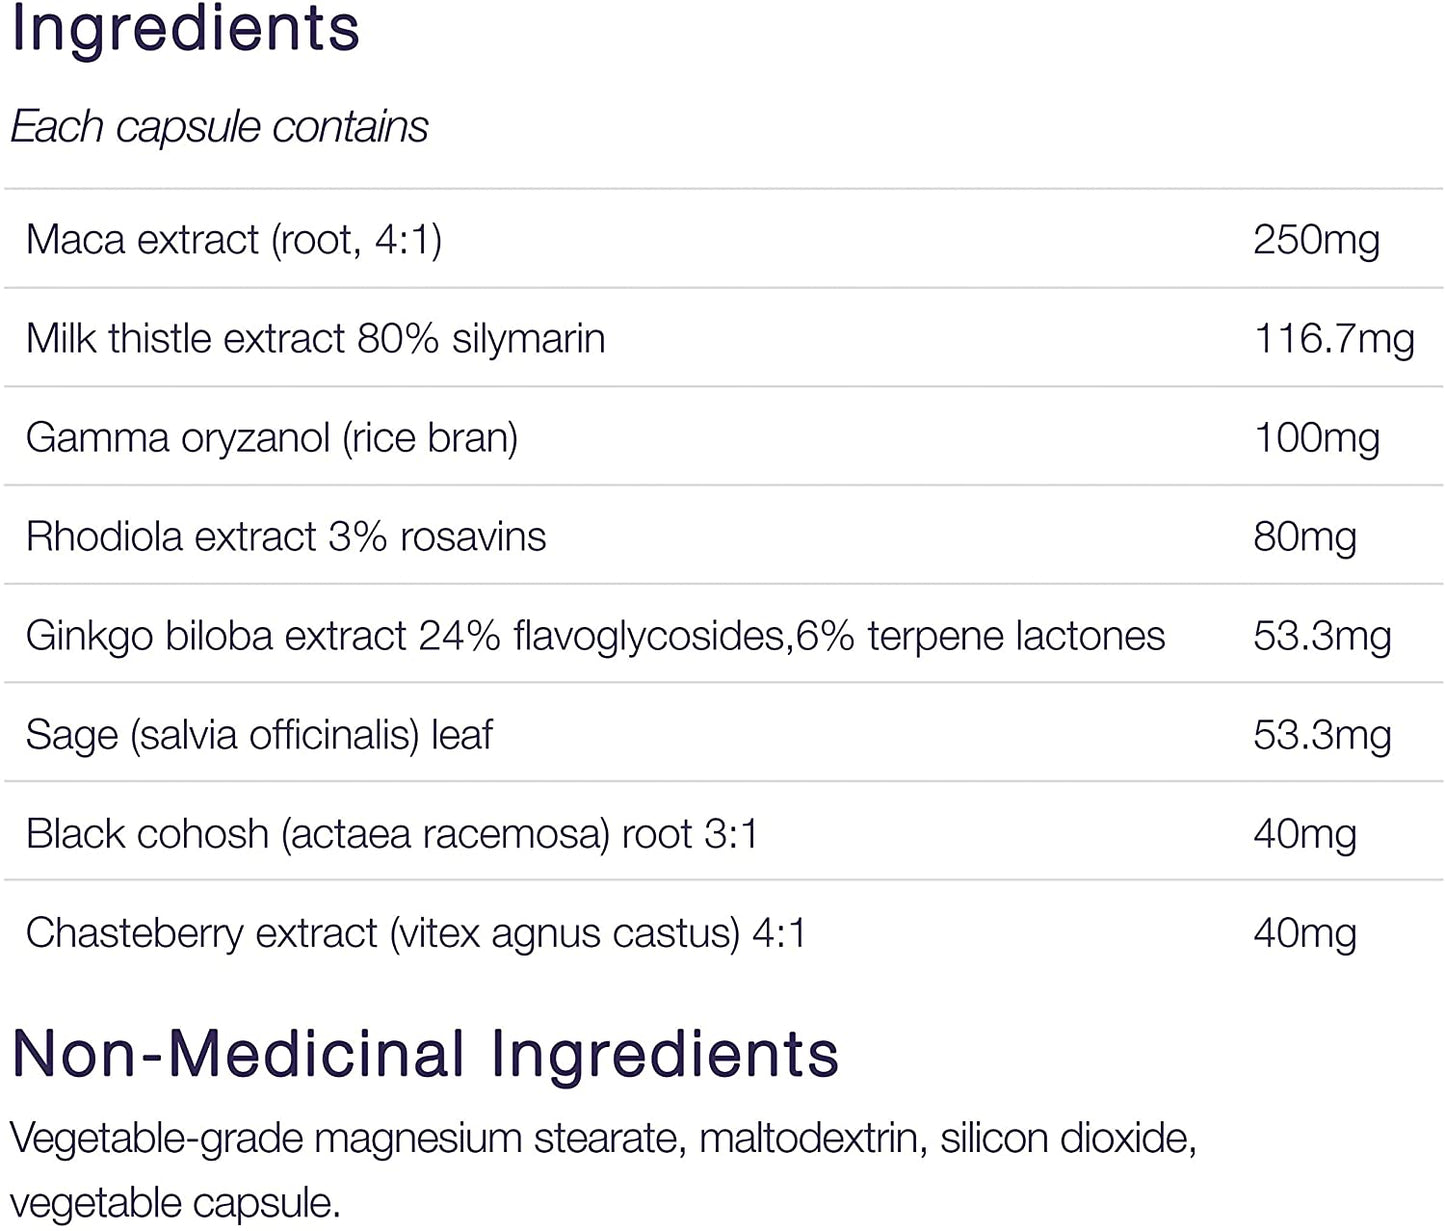Click the Ginkgo biloba 53.3mg amount
Screen dimensions: 1445x1231
[x=1321, y=635]
